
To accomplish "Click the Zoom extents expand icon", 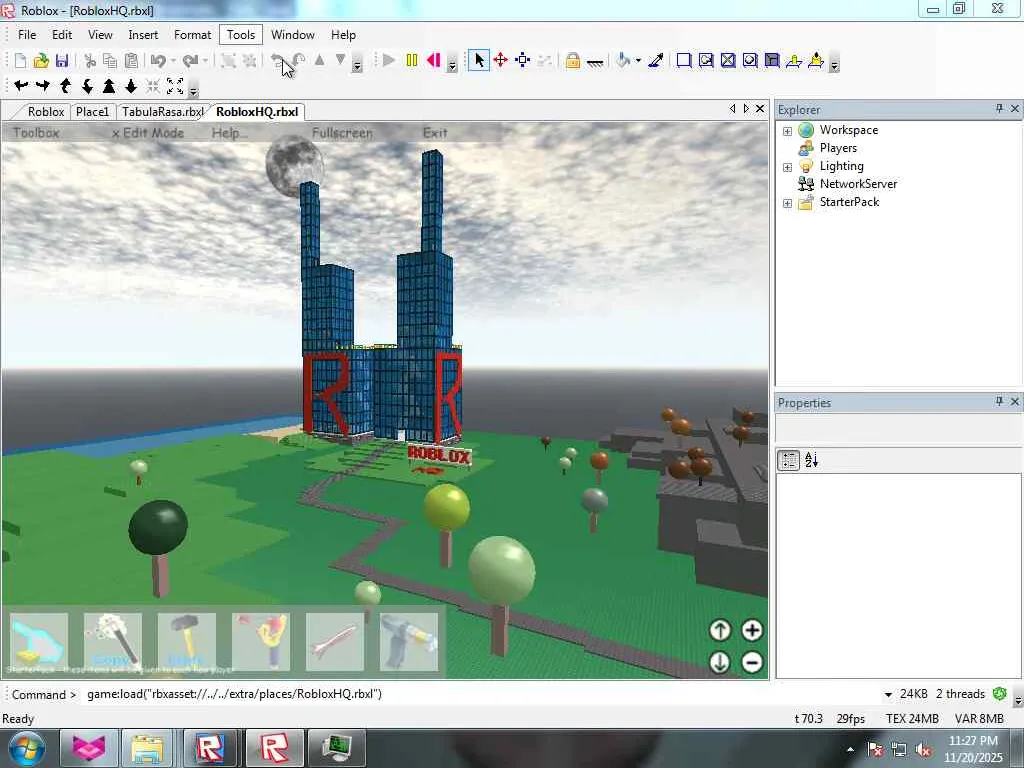I will 175,86.
